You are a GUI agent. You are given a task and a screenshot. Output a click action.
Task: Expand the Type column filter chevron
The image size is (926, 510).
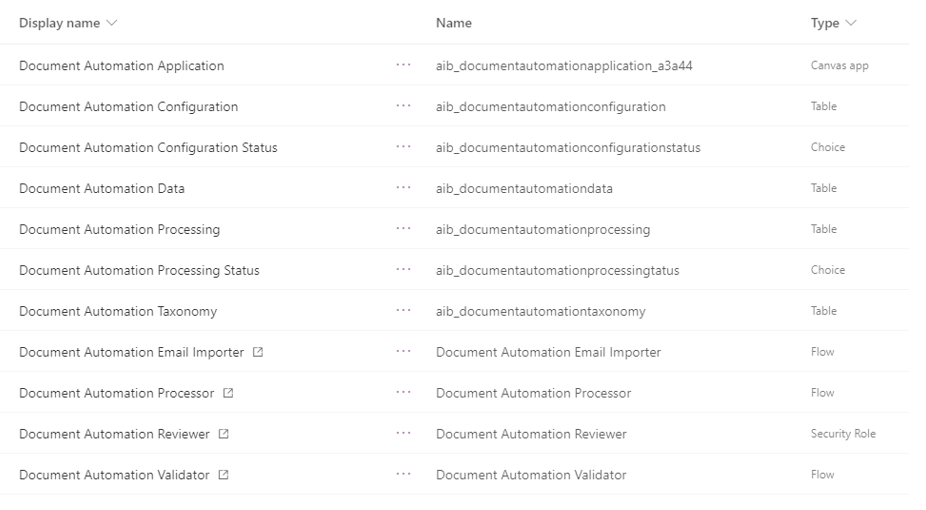tap(851, 23)
